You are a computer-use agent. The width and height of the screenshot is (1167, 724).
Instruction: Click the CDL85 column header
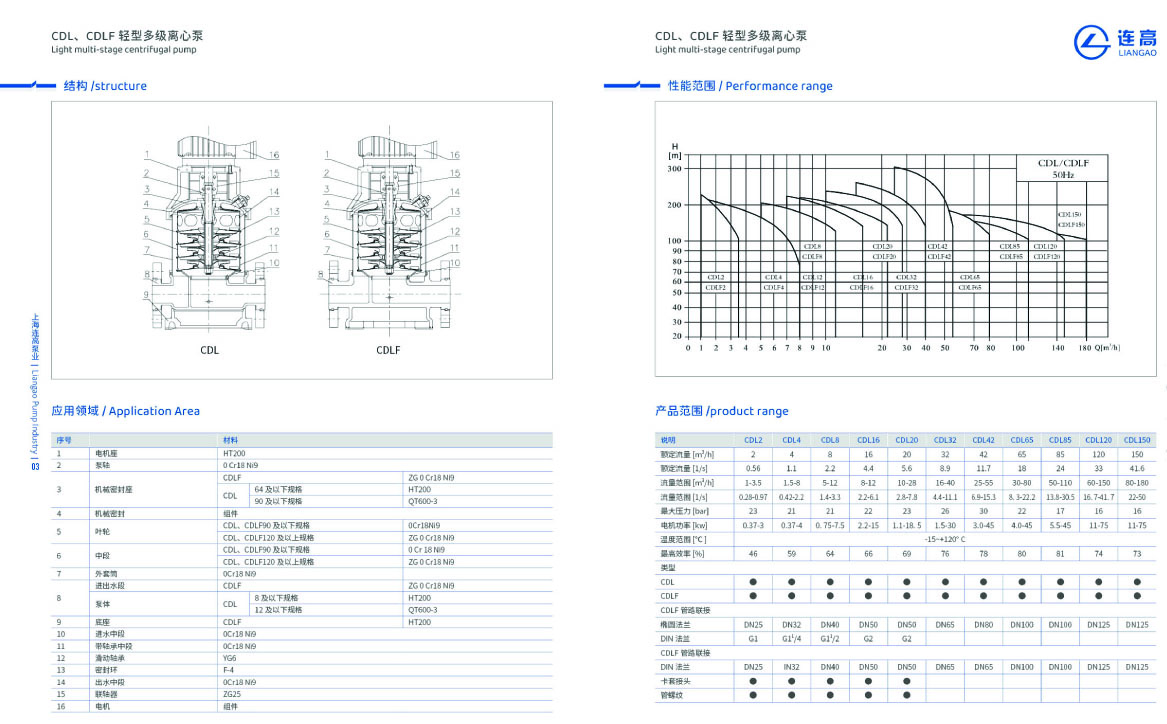tap(1060, 440)
